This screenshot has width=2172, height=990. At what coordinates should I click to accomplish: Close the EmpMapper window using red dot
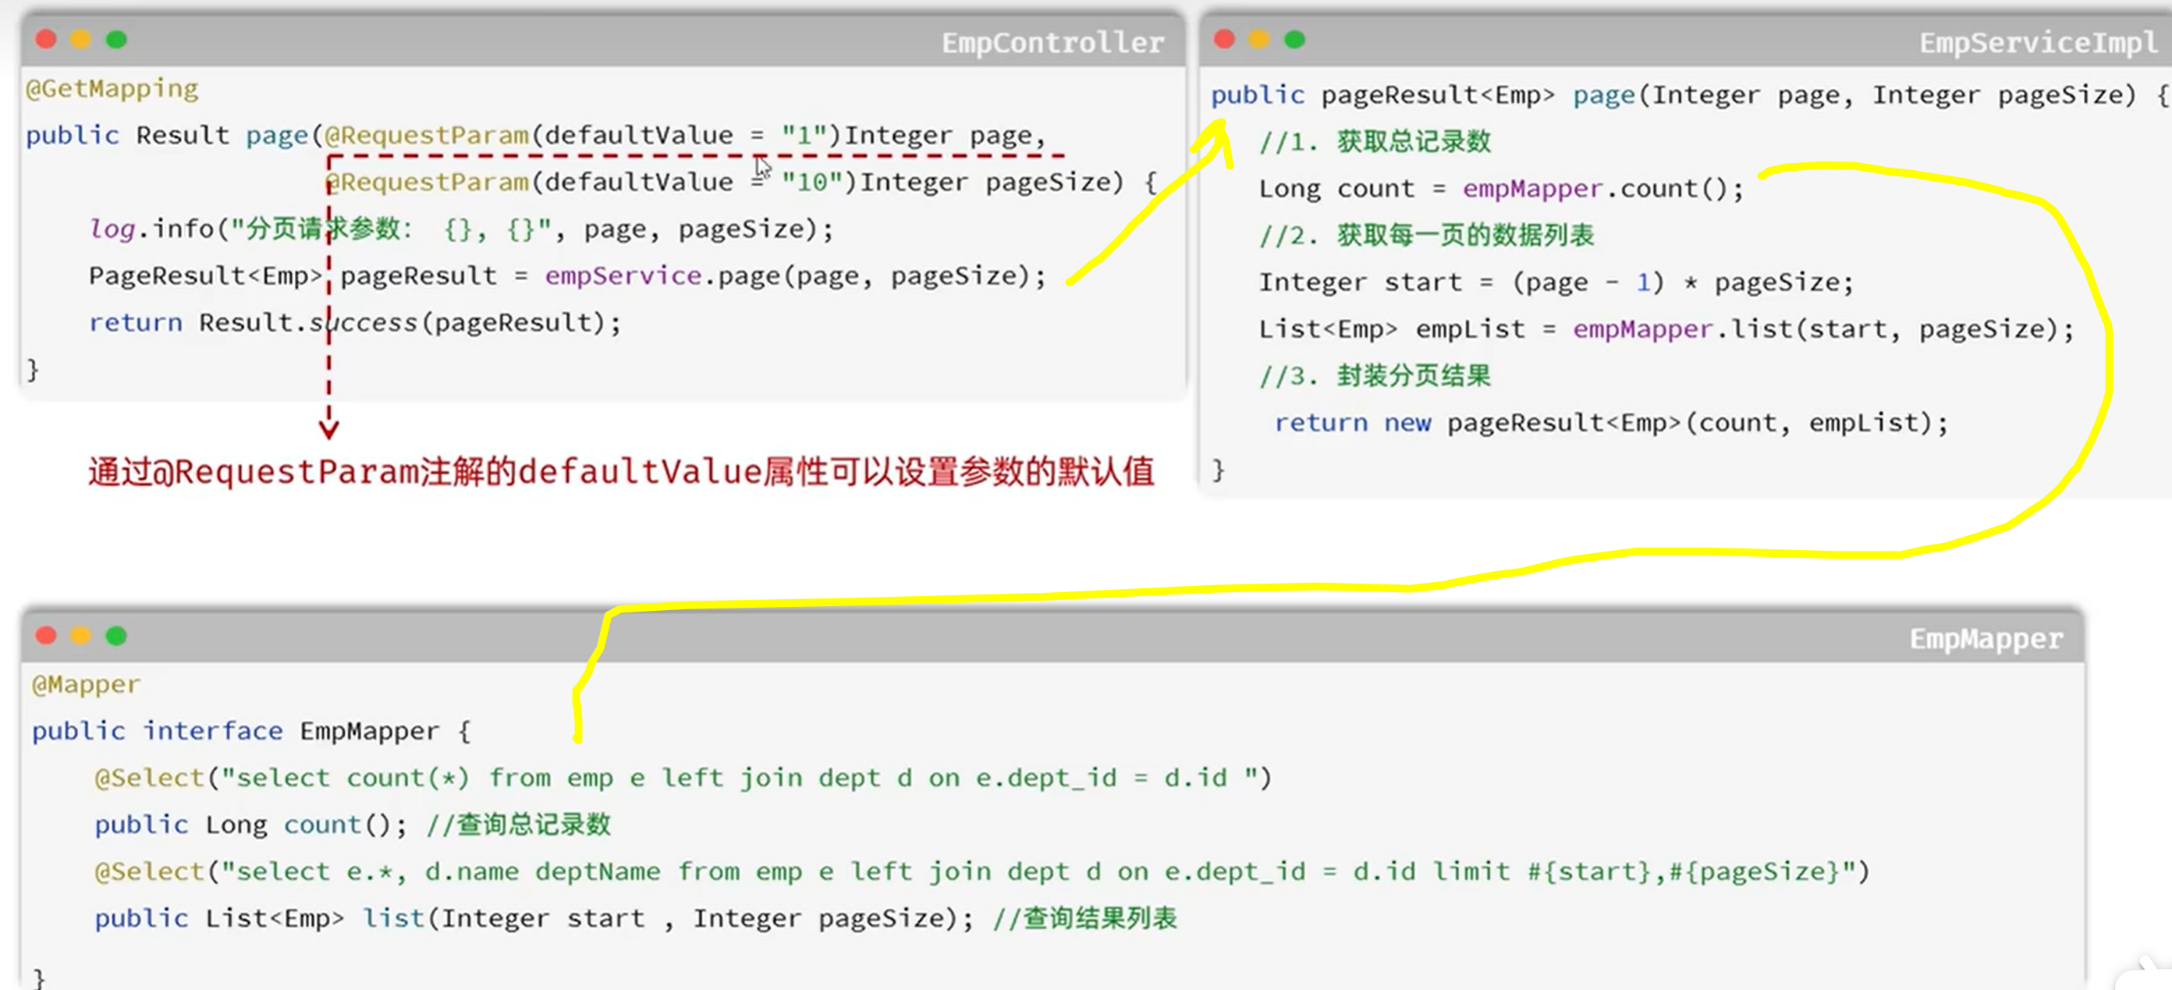pos(46,636)
